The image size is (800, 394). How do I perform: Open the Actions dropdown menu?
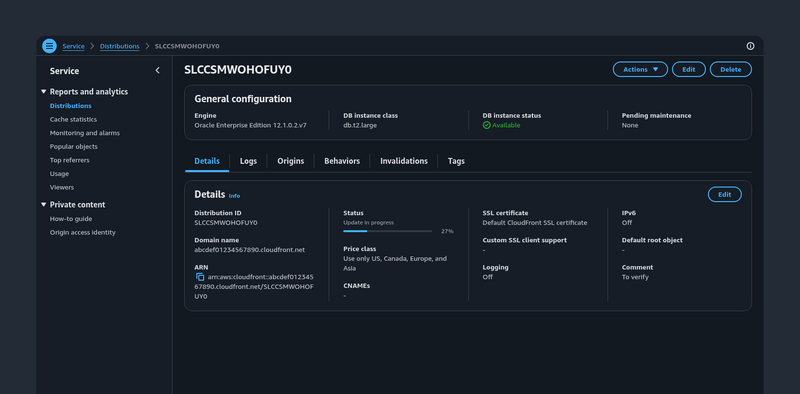pos(640,69)
